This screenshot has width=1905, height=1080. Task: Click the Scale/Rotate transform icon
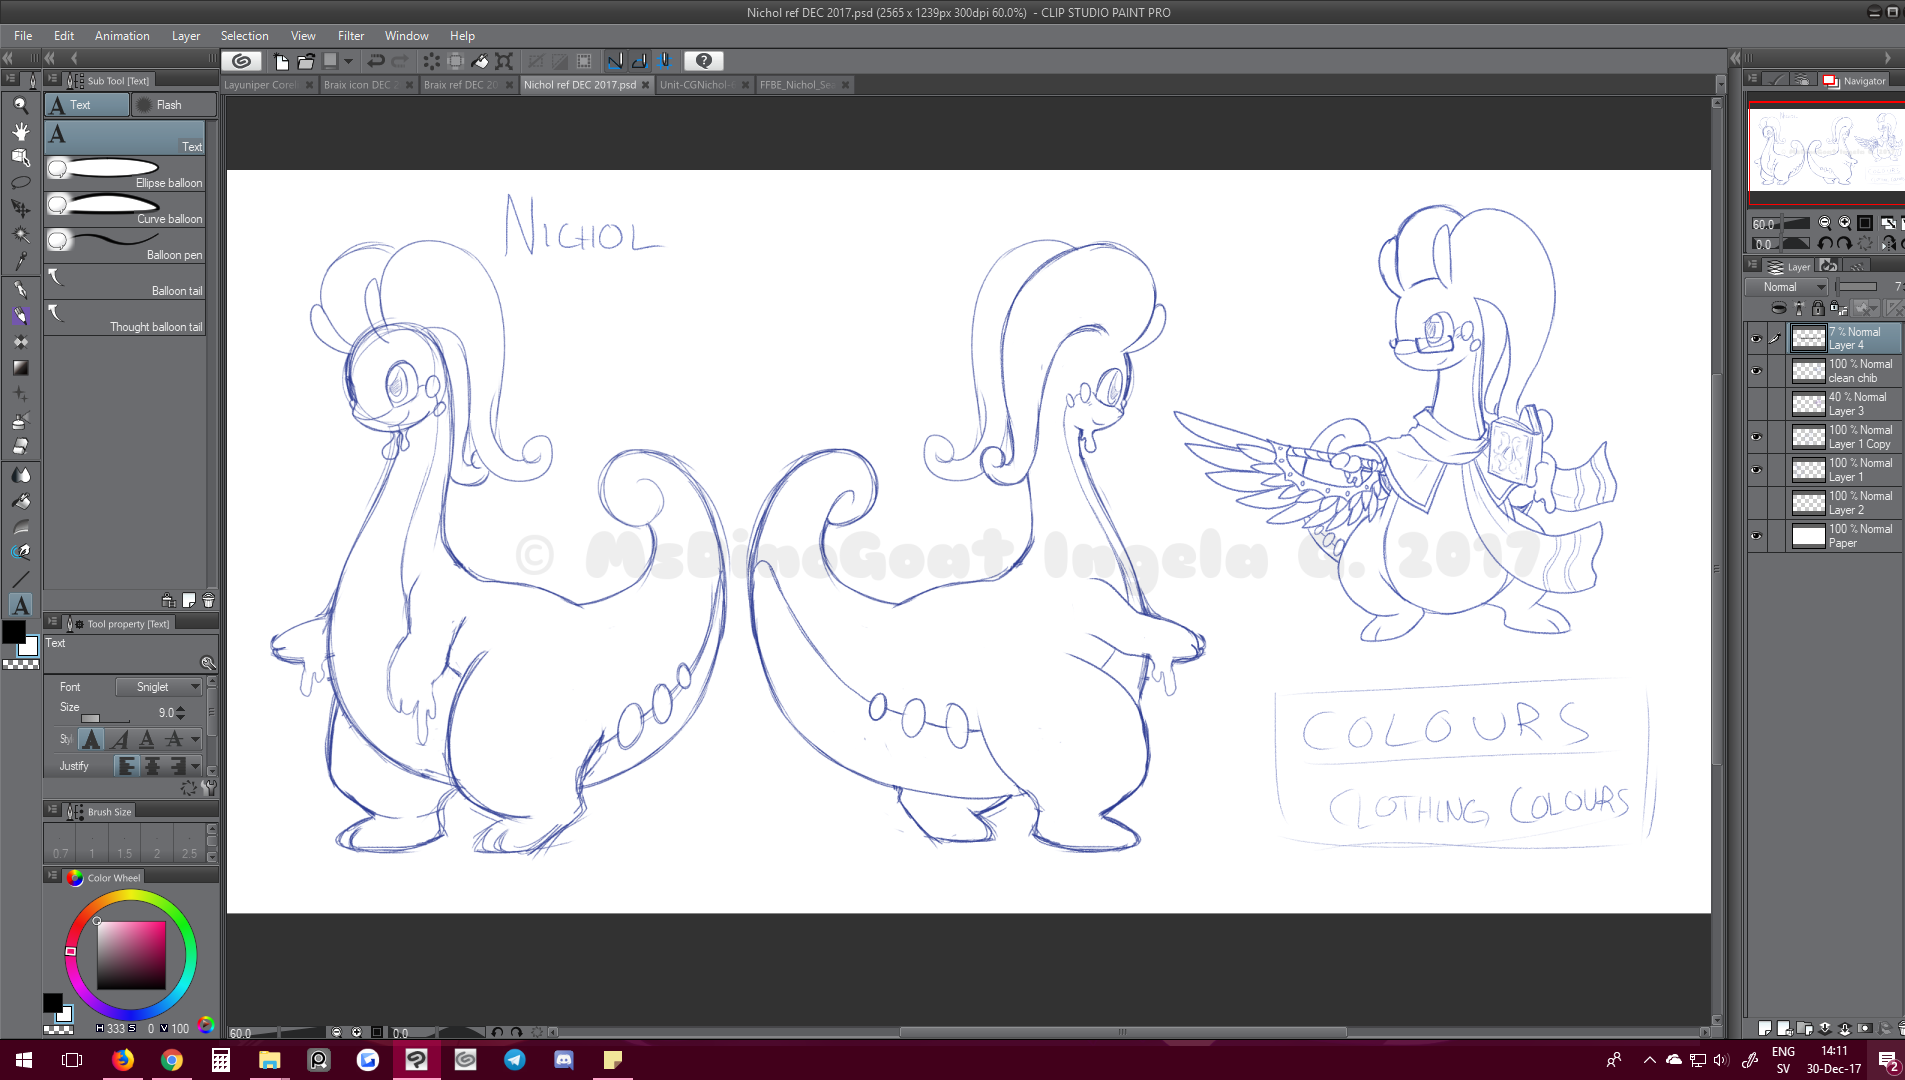tap(504, 61)
